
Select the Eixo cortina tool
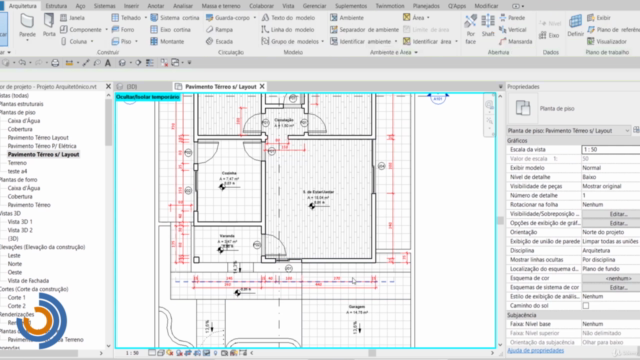point(171,30)
